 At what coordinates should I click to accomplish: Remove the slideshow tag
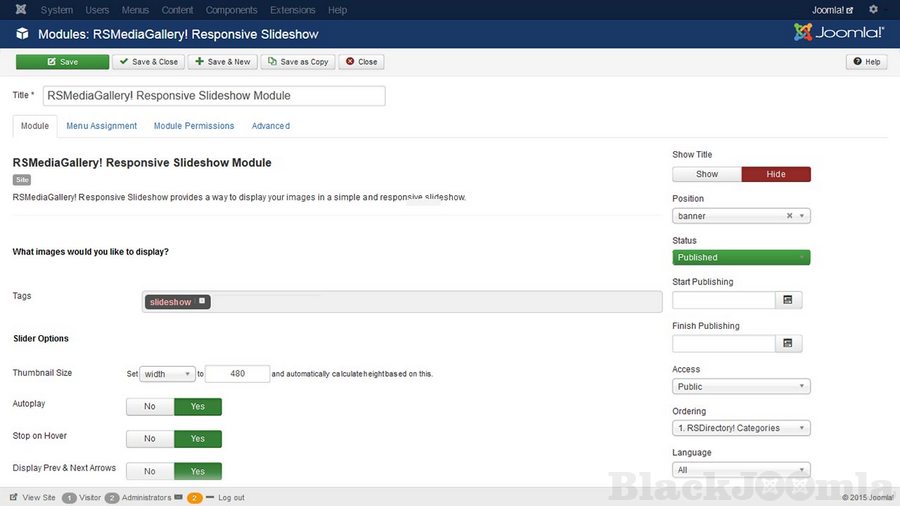pyautogui.click(x=202, y=301)
